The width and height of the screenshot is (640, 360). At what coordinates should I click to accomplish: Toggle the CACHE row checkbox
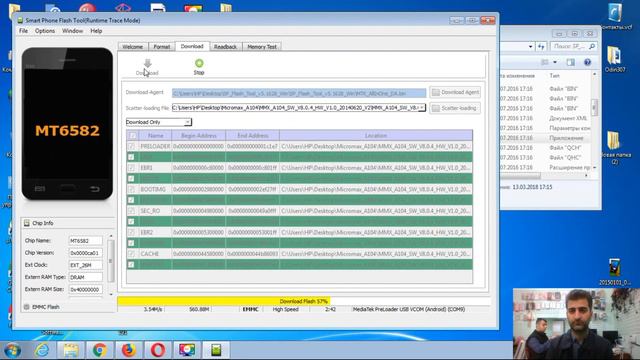(x=131, y=254)
